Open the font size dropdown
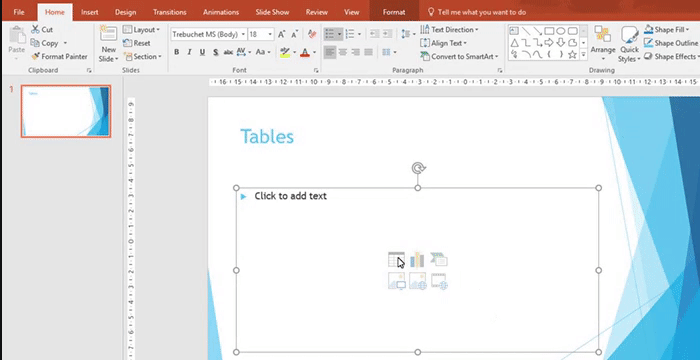 [x=270, y=34]
